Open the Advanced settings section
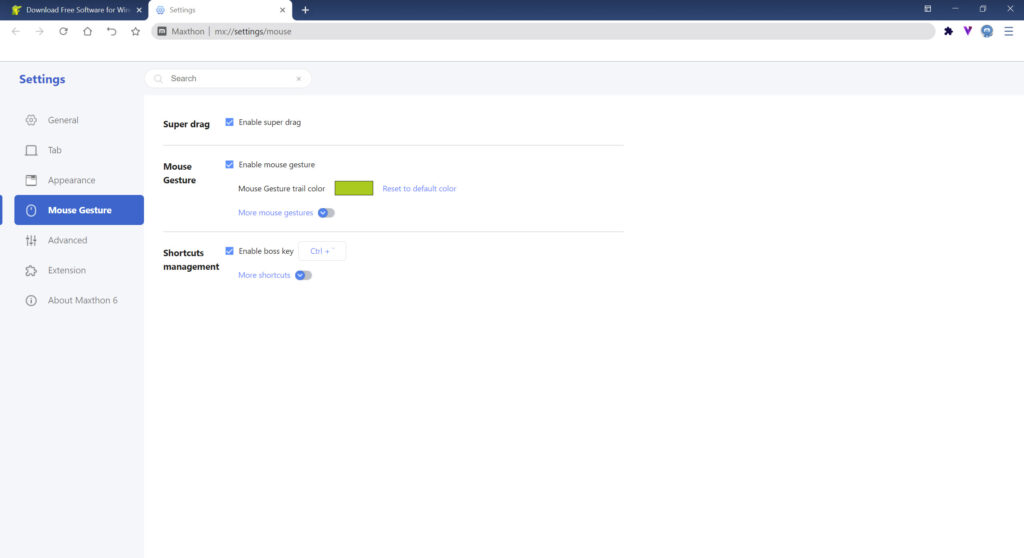This screenshot has width=1024, height=558. tap(67, 240)
